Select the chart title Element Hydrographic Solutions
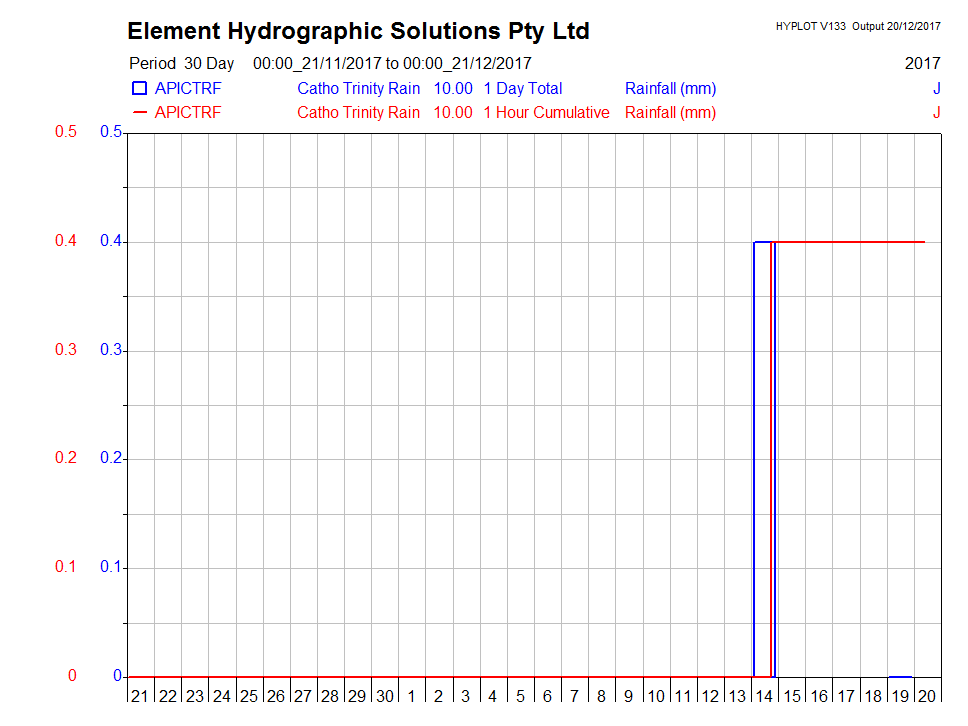Image resolution: width=968 pixels, height=726 pixels. [x=358, y=31]
